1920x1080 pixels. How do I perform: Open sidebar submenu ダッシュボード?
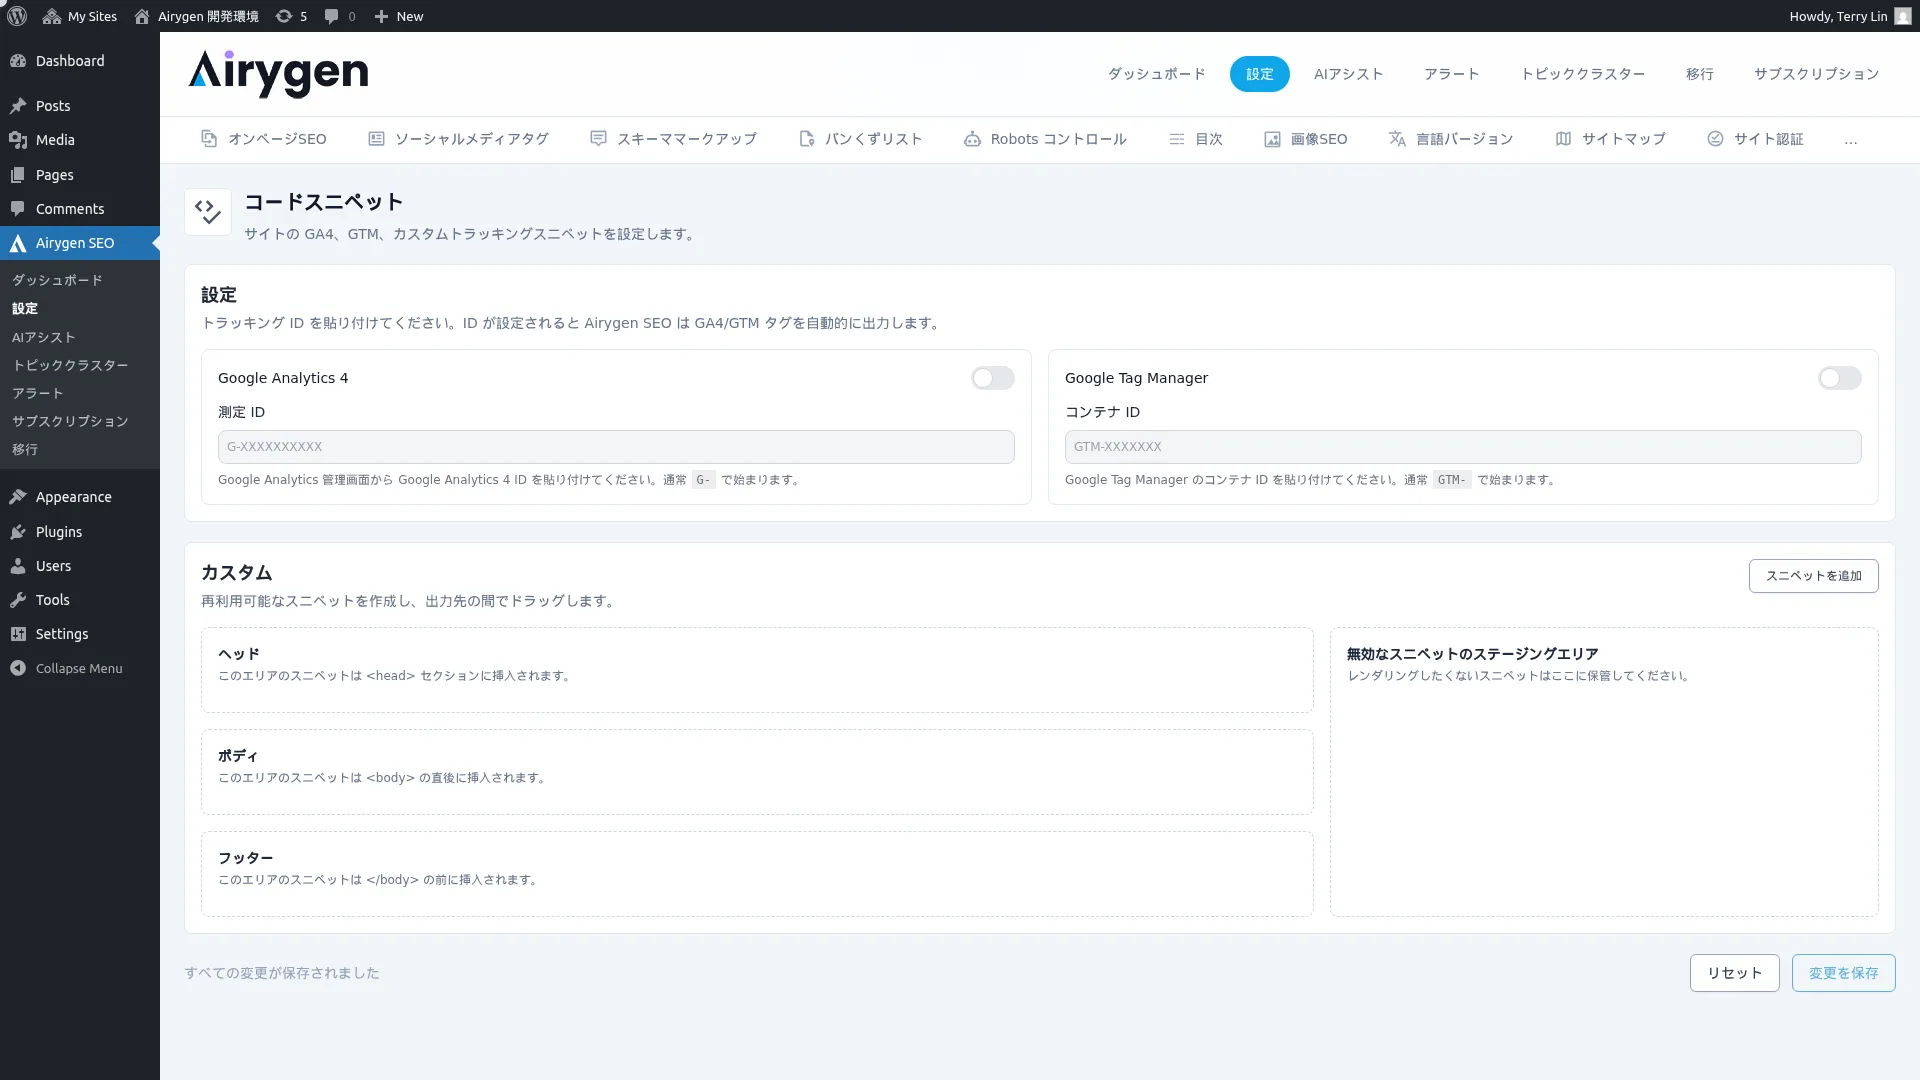tap(57, 280)
